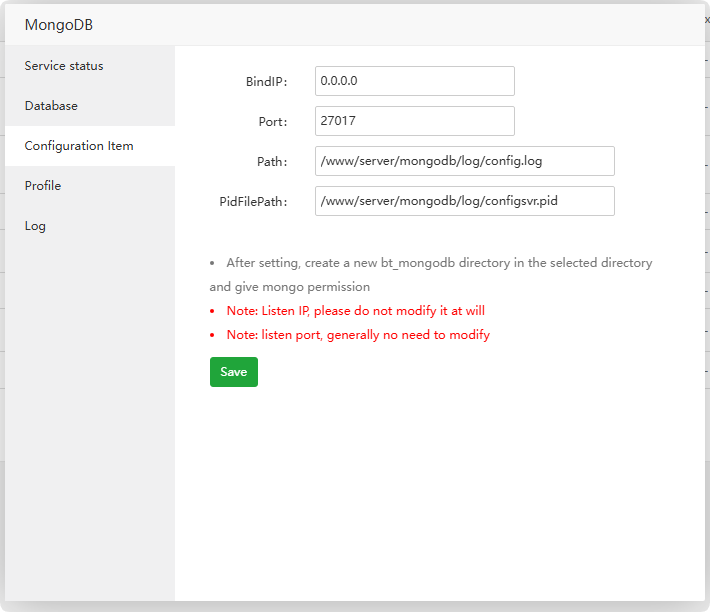Click the Path text field
This screenshot has width=710, height=612.
pos(464,161)
